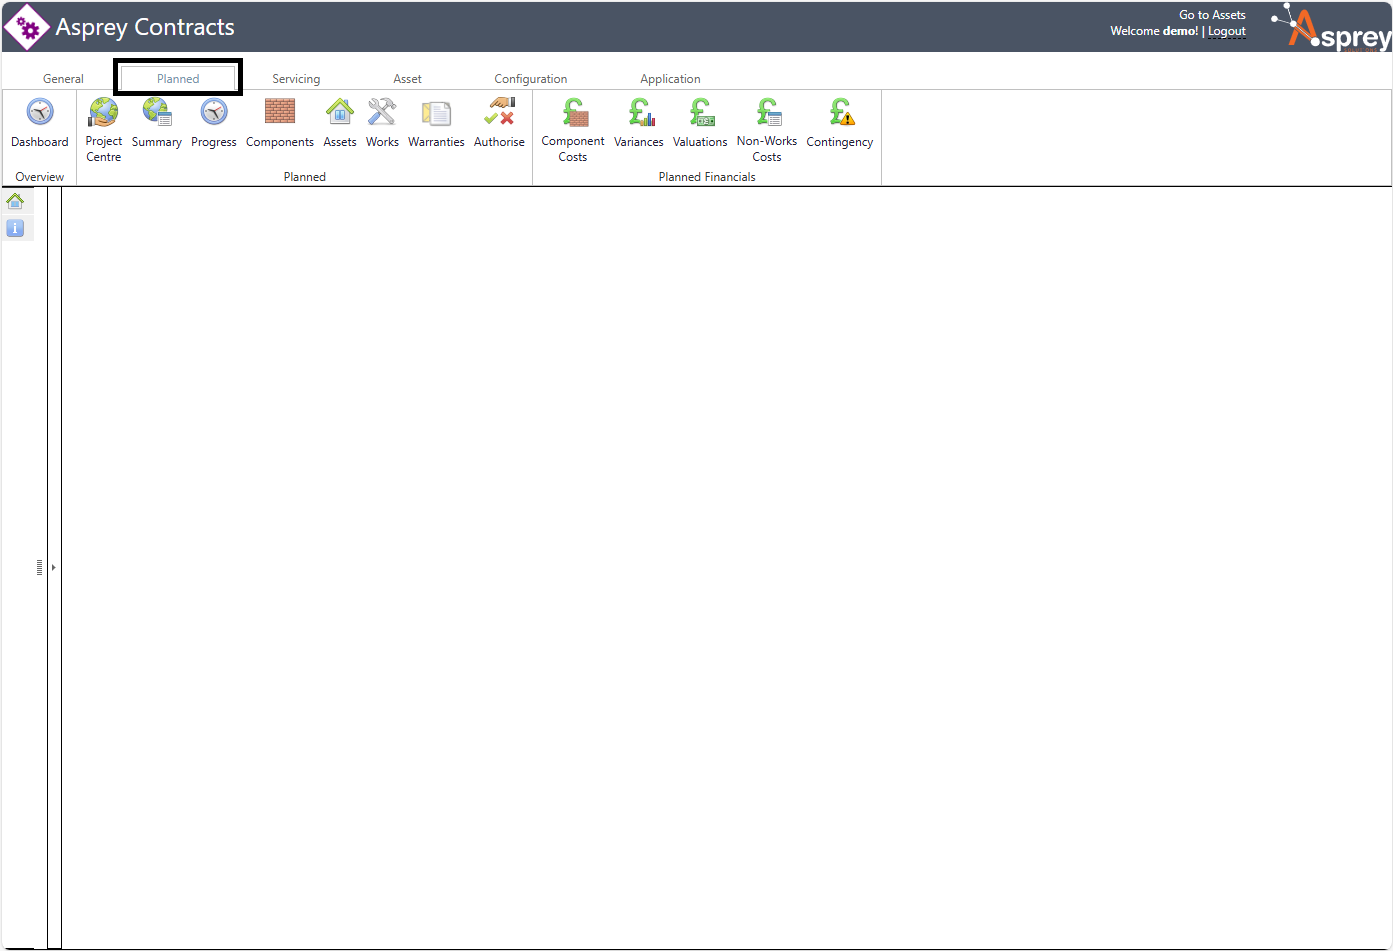Viewport: 1393px width, 951px height.
Task: Expand the left side panel arrow
Action: 53,567
